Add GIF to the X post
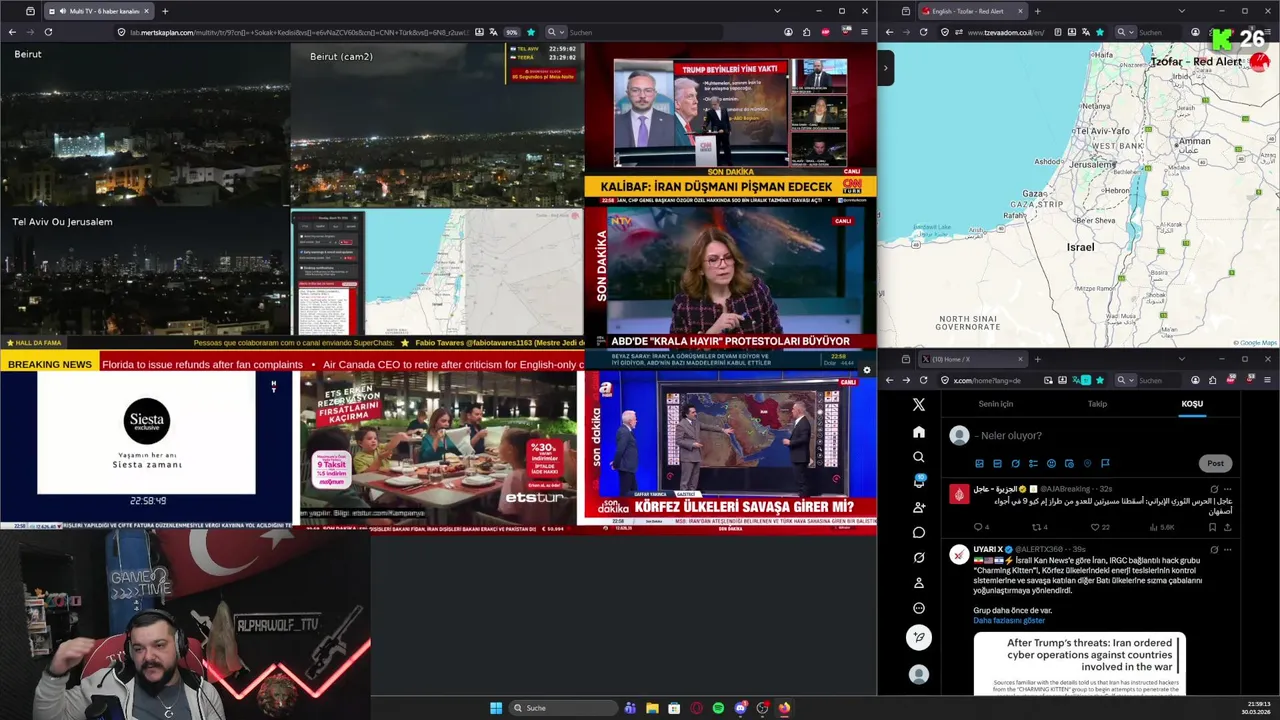 click(x=997, y=463)
